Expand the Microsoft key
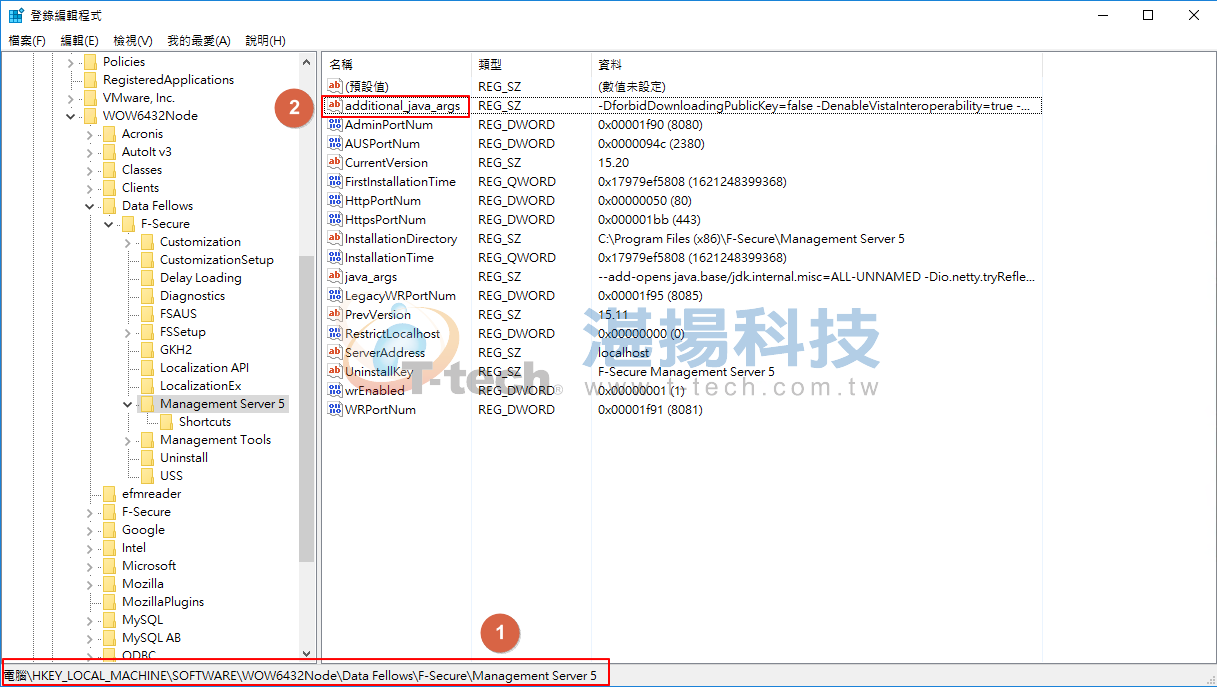This screenshot has width=1217, height=687. (x=90, y=566)
